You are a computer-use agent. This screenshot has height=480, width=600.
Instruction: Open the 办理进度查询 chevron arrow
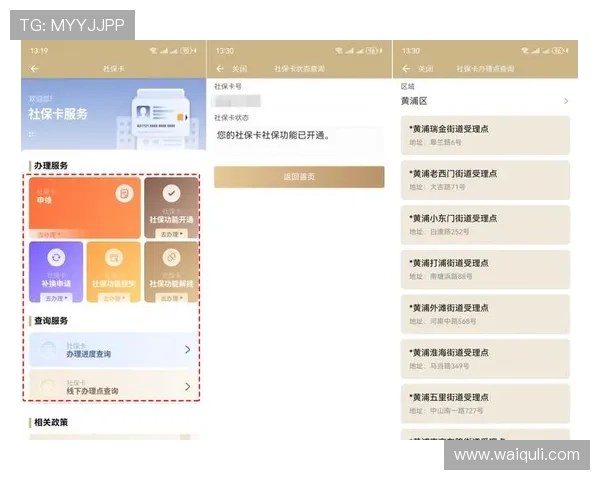[188, 349]
